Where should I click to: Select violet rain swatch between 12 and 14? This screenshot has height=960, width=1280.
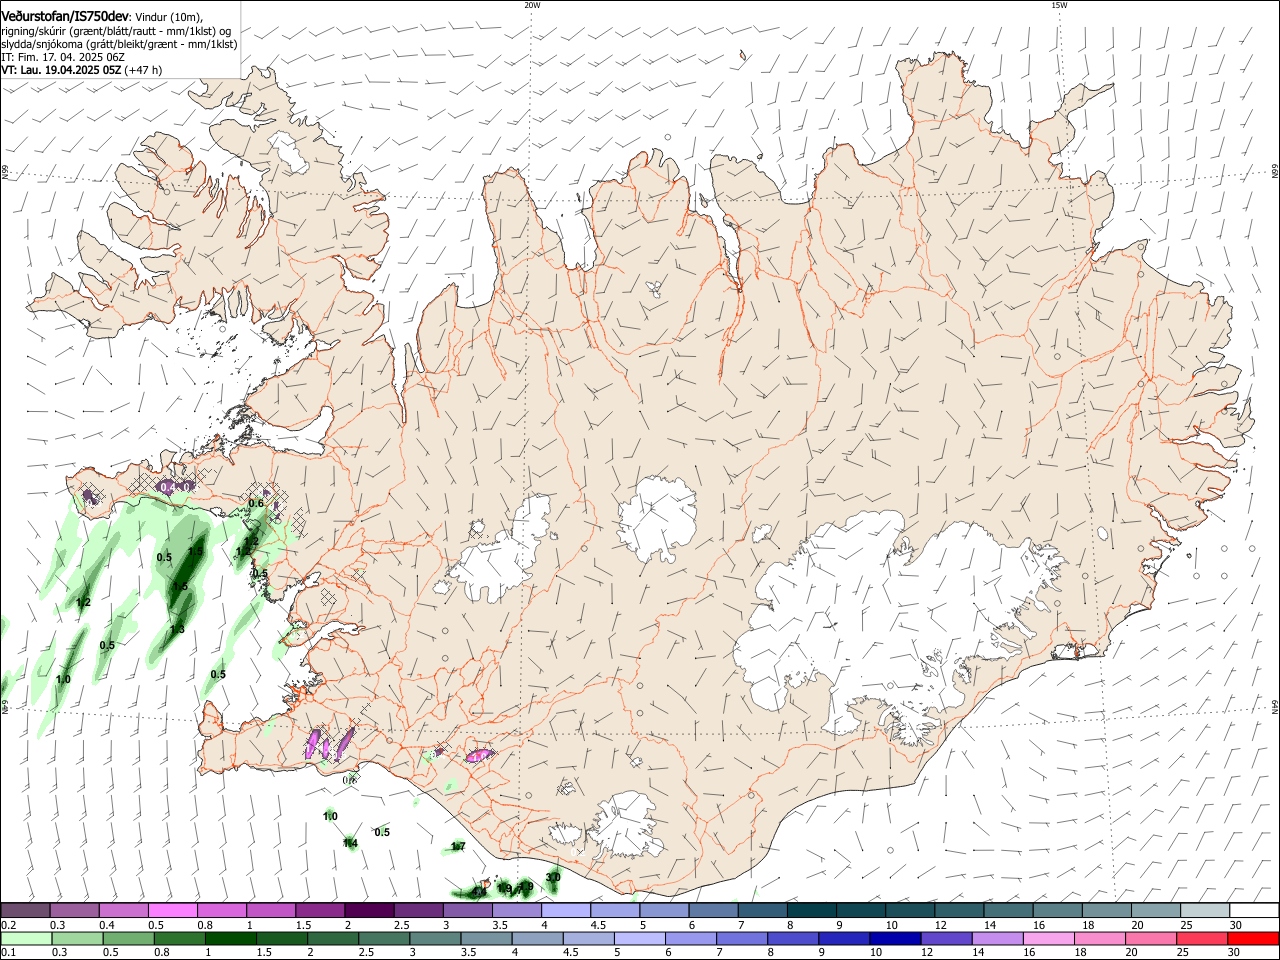point(945,939)
